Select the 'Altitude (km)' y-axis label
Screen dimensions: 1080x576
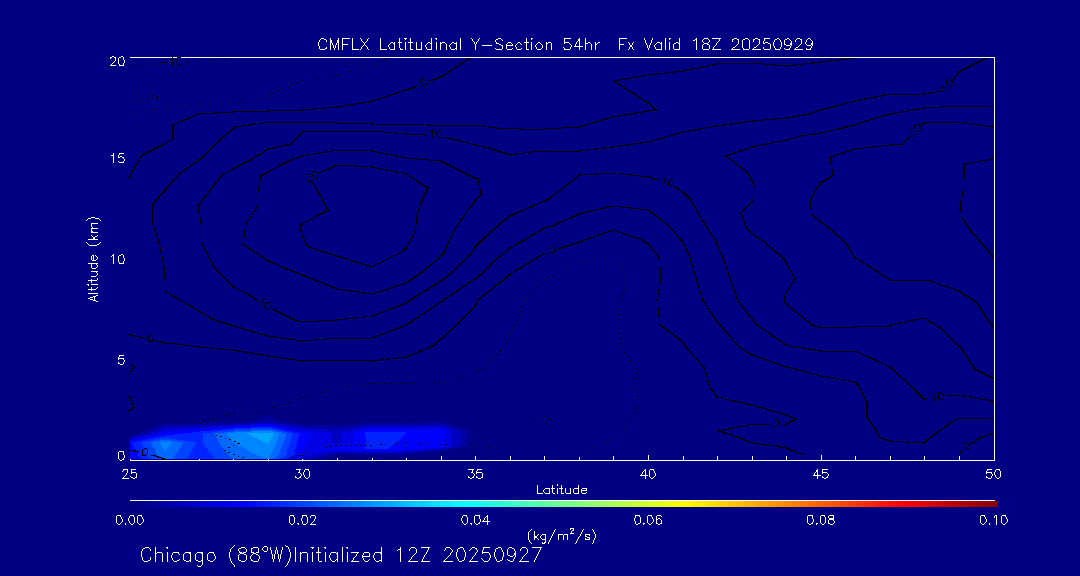(x=93, y=259)
